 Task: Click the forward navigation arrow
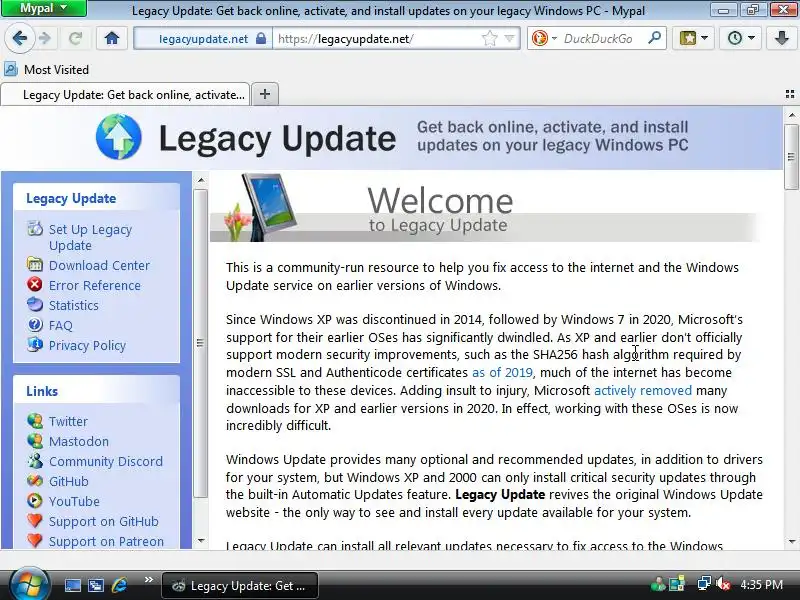click(45, 38)
